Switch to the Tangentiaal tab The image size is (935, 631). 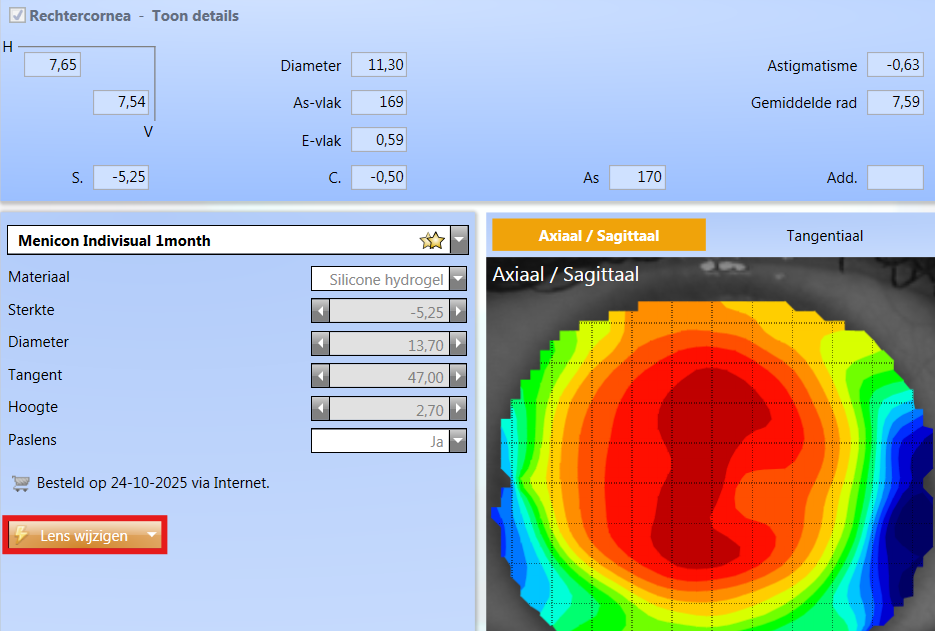click(x=824, y=236)
